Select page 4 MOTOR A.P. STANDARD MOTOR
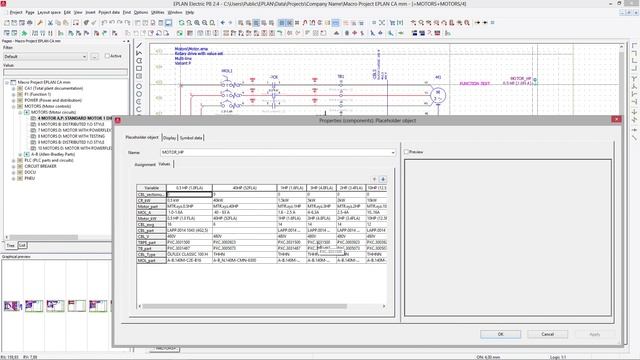640x360 pixels. pyautogui.click(x=74, y=118)
